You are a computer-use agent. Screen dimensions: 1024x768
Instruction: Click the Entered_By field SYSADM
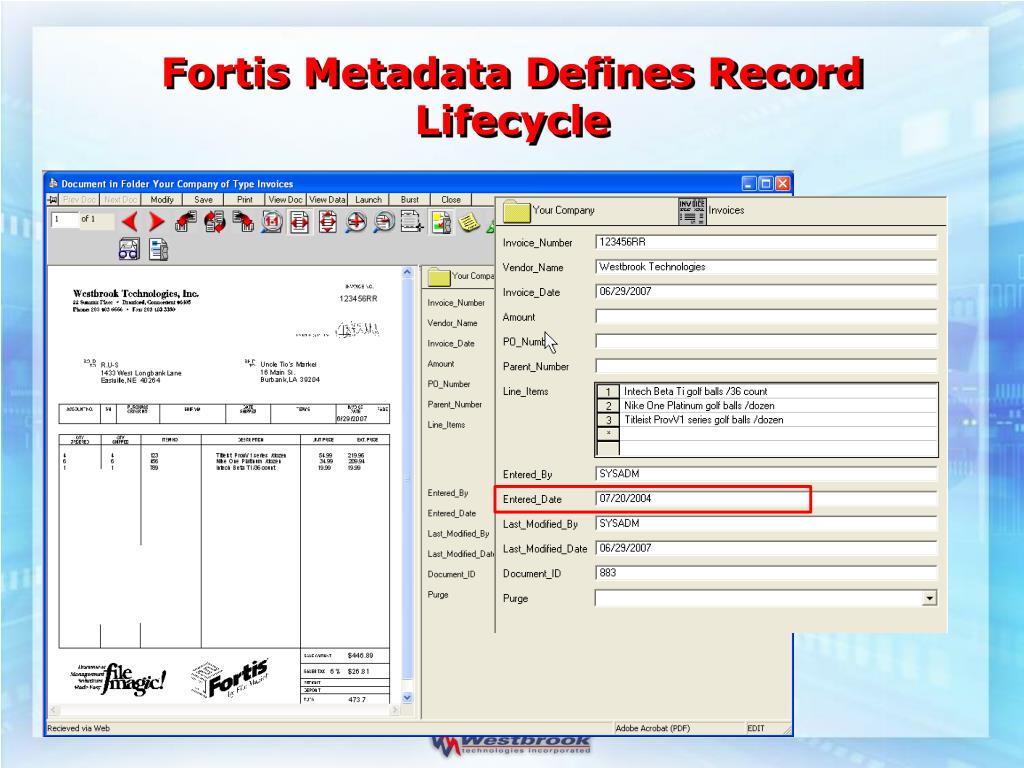tap(766, 474)
